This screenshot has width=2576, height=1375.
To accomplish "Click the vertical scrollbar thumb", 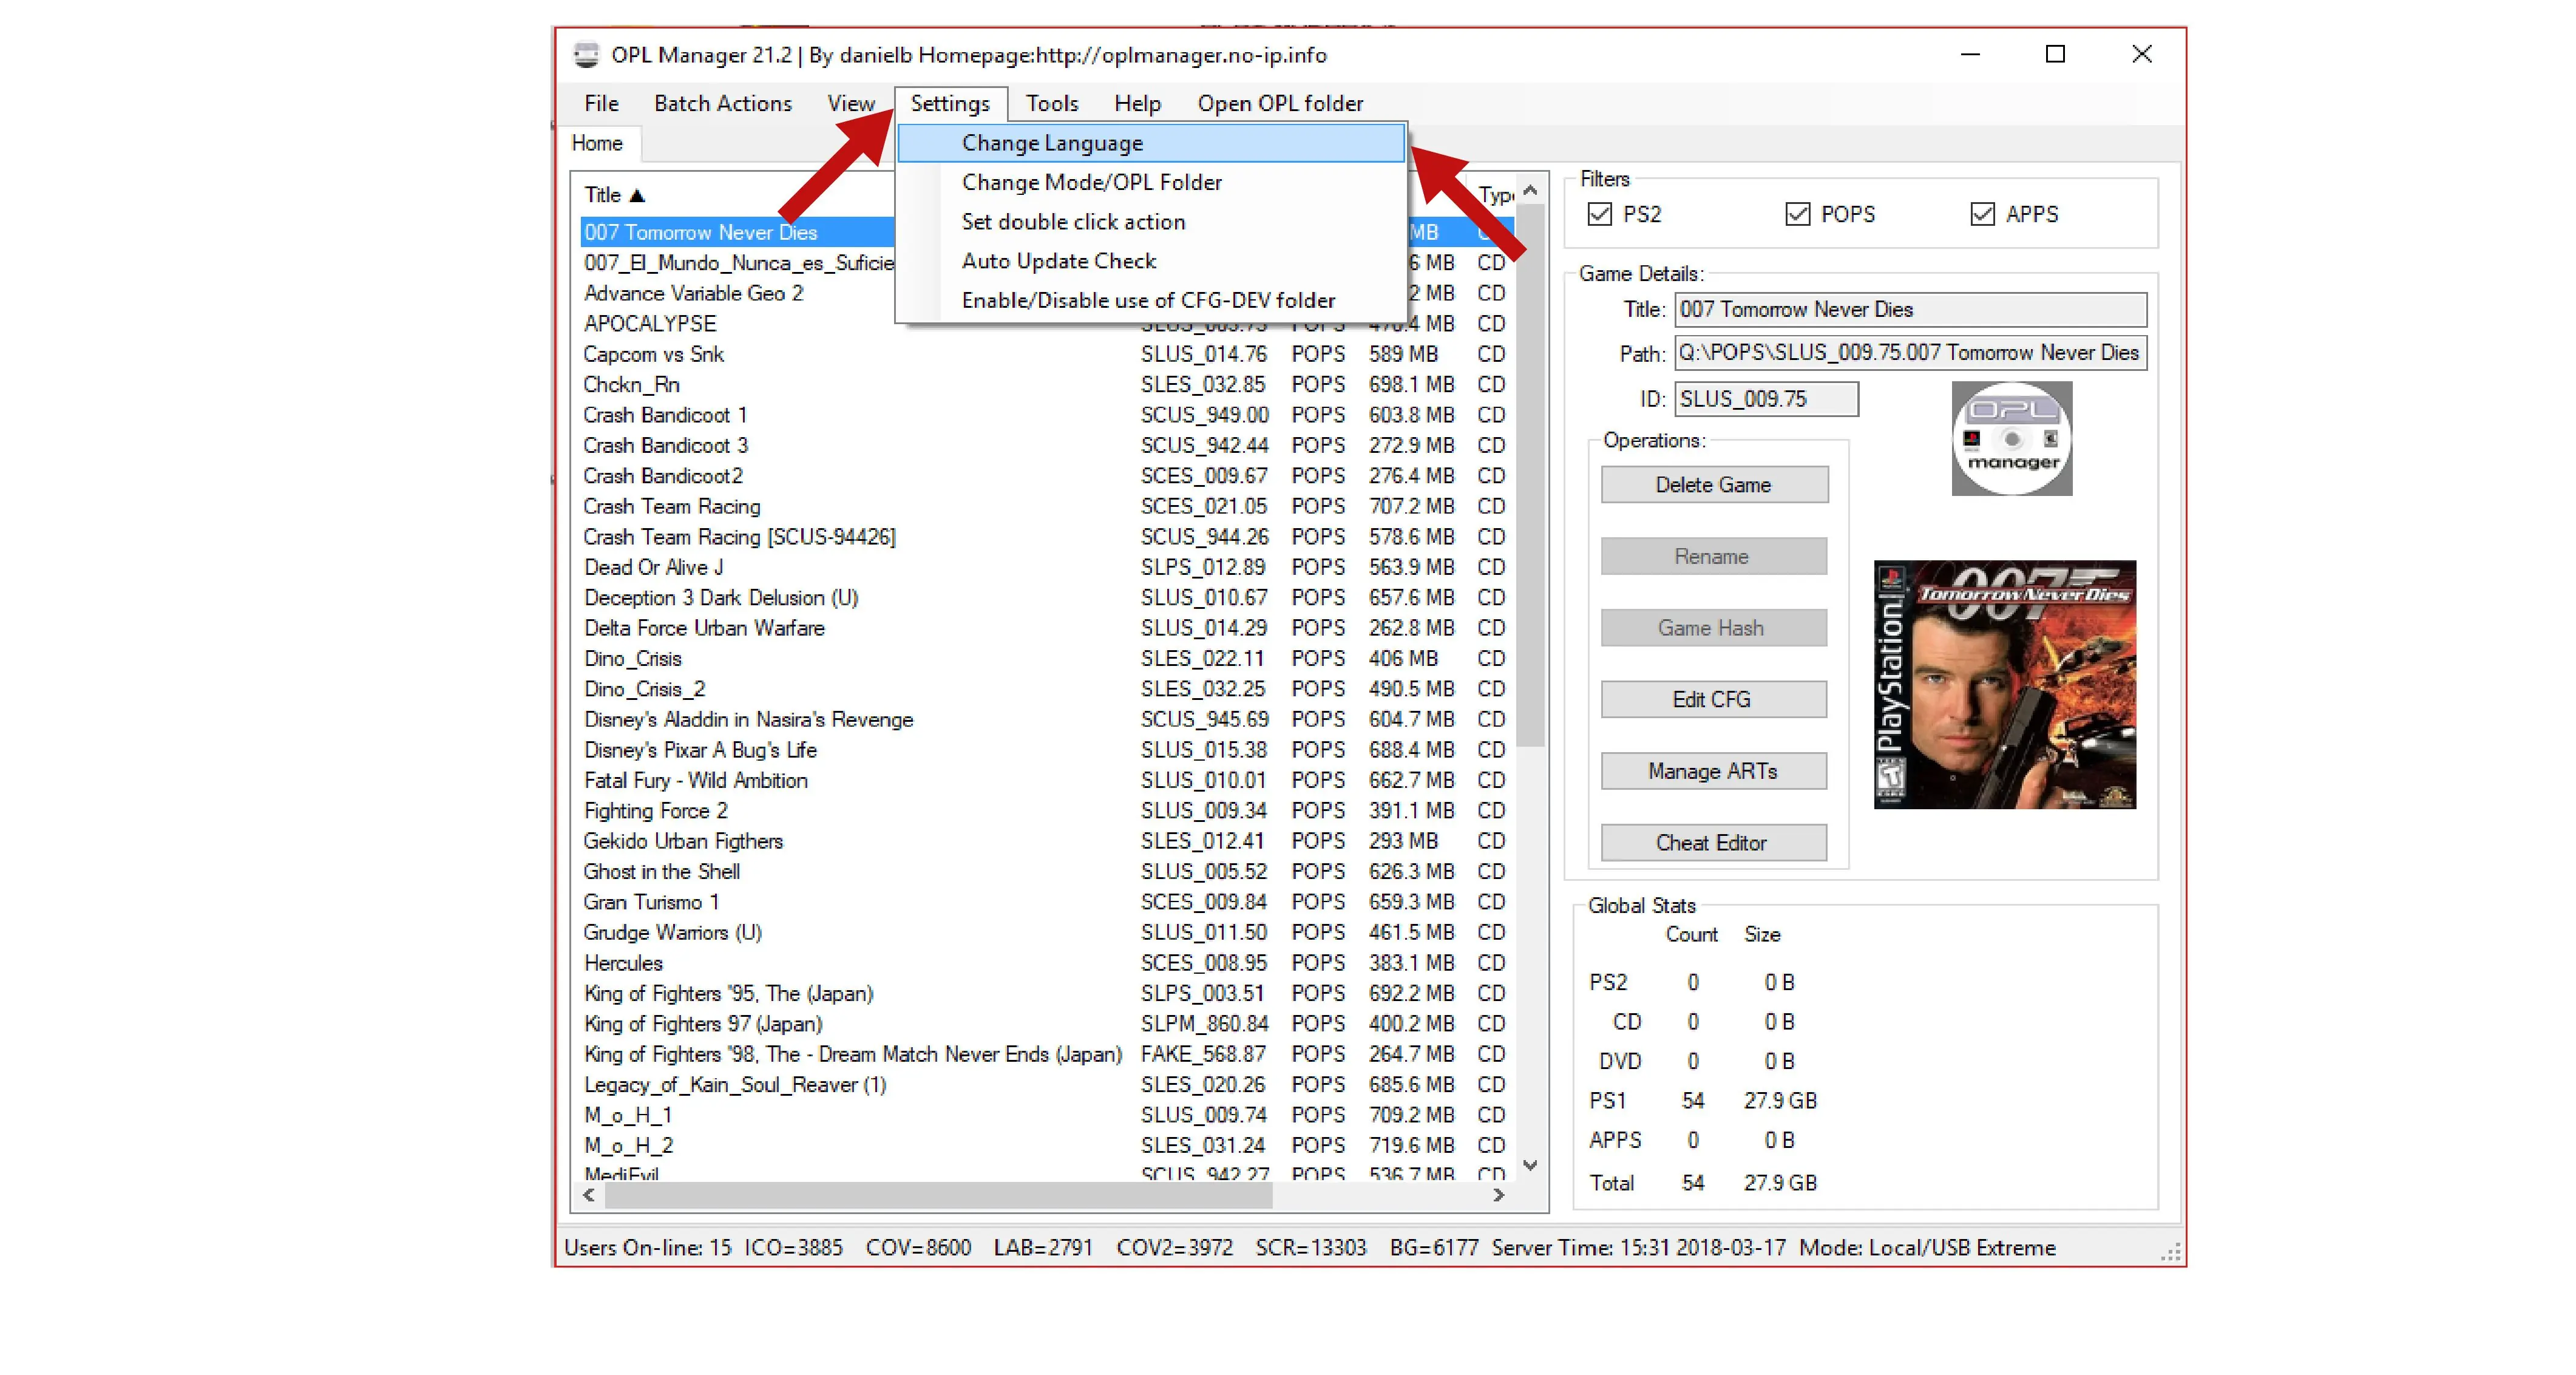I will pyautogui.click(x=1530, y=476).
